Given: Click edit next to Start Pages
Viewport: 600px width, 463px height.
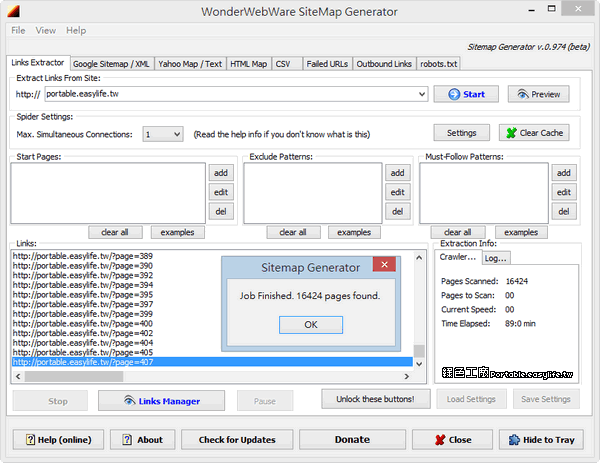Looking at the screenshot, I should pos(221,192).
